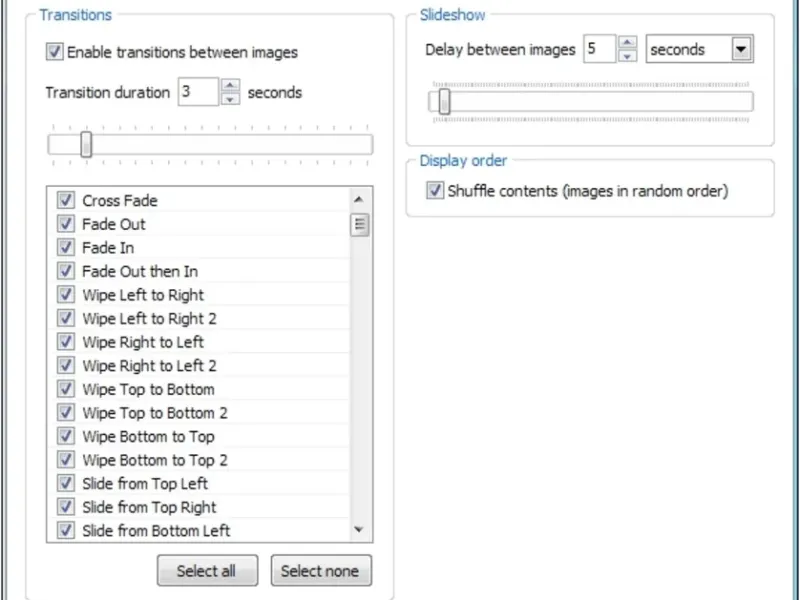Uncheck the Wipe Left to Right transition
The width and height of the screenshot is (800, 600).
coord(66,295)
